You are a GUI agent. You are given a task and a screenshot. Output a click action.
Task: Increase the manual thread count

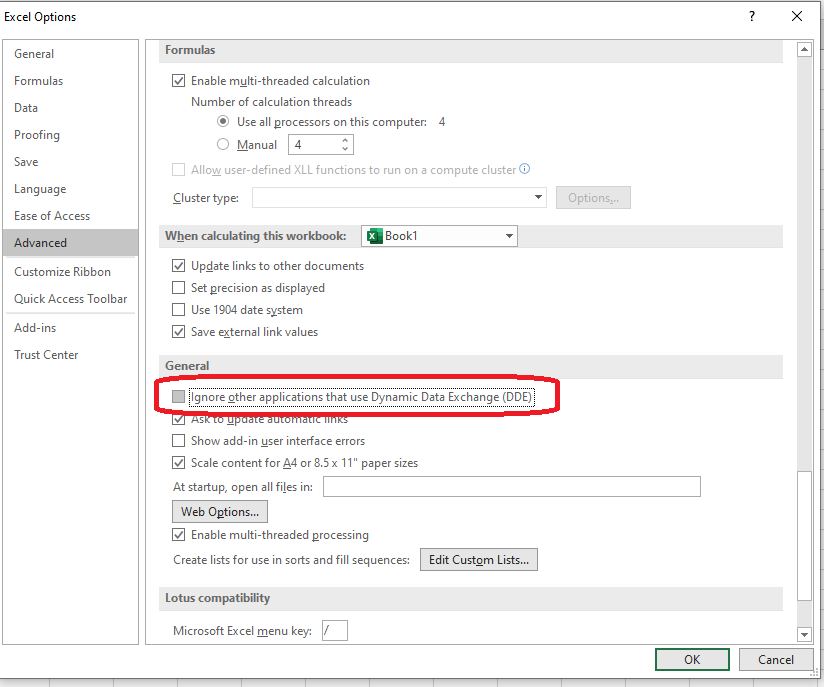point(345,140)
